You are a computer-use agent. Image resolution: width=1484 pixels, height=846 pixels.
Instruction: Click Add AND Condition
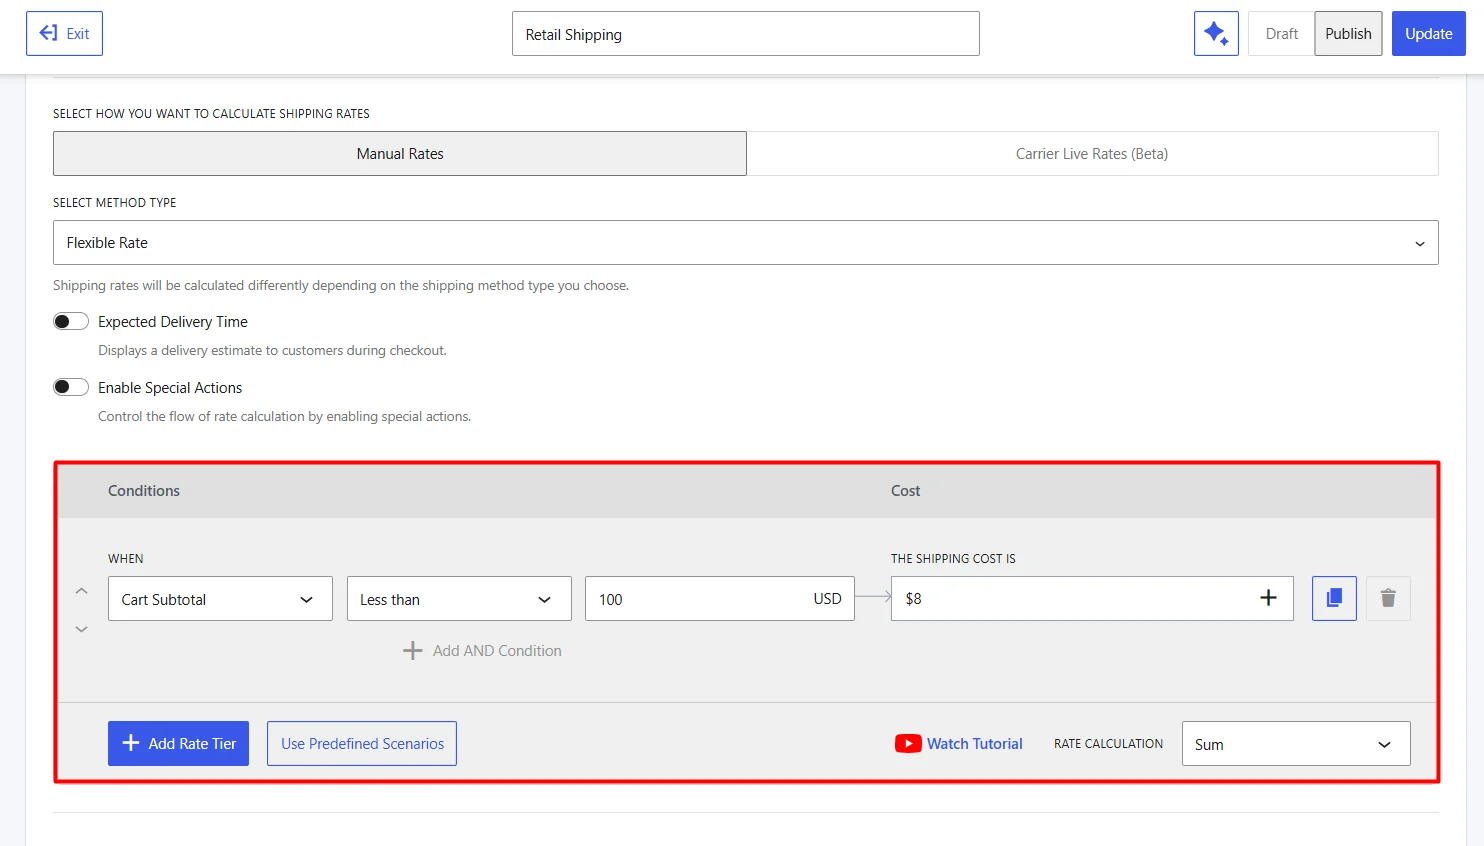[x=482, y=650]
